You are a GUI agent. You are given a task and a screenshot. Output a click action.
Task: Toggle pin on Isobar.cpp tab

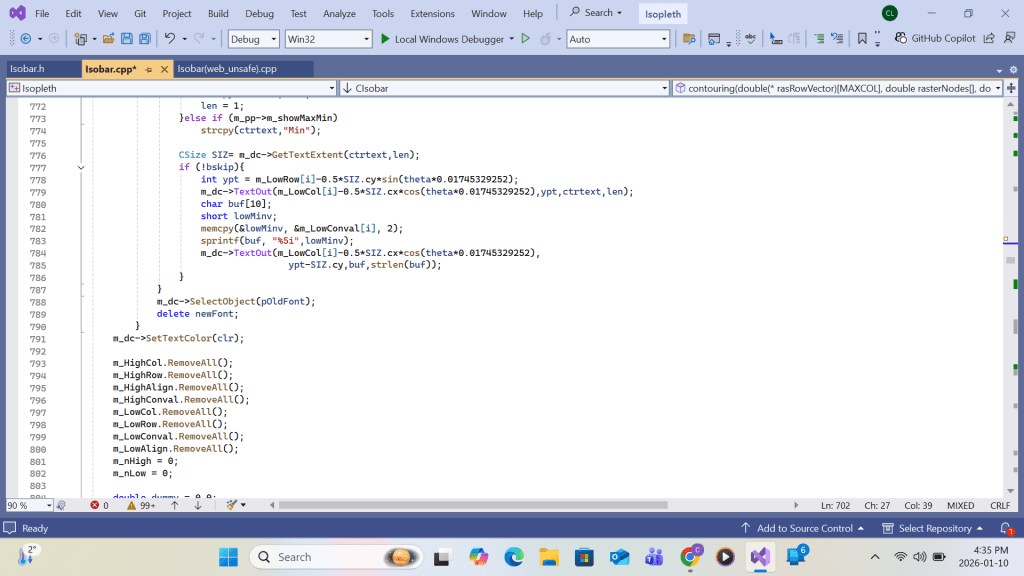(148, 69)
